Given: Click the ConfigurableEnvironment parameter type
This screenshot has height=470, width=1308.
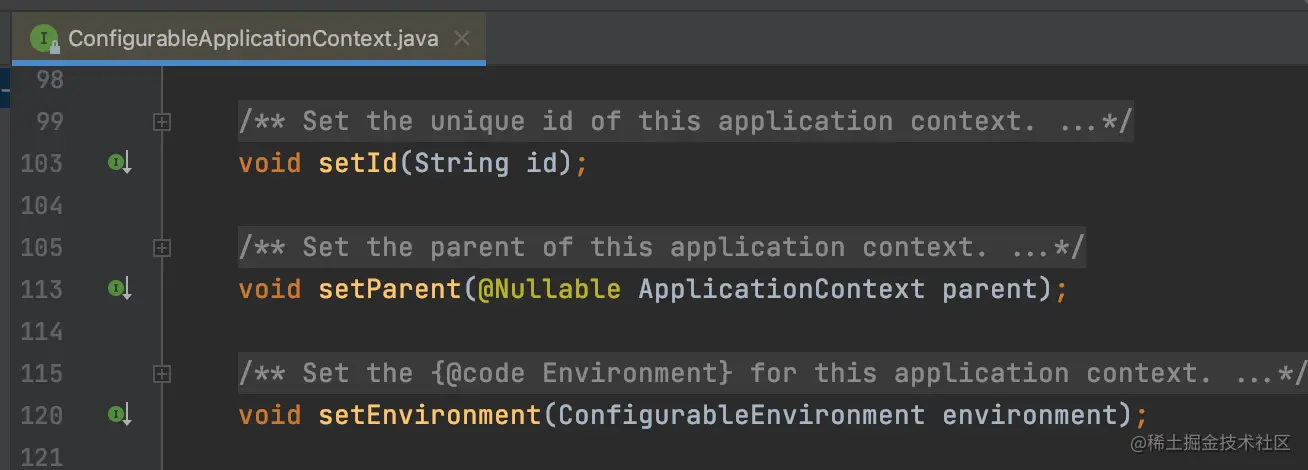Looking at the screenshot, I should 741,414.
